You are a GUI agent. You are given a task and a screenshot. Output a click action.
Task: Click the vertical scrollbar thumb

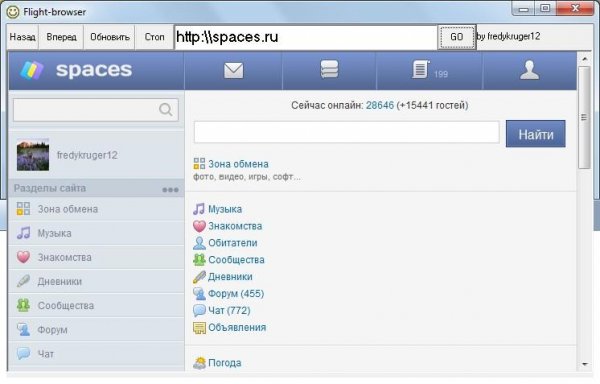[584, 117]
